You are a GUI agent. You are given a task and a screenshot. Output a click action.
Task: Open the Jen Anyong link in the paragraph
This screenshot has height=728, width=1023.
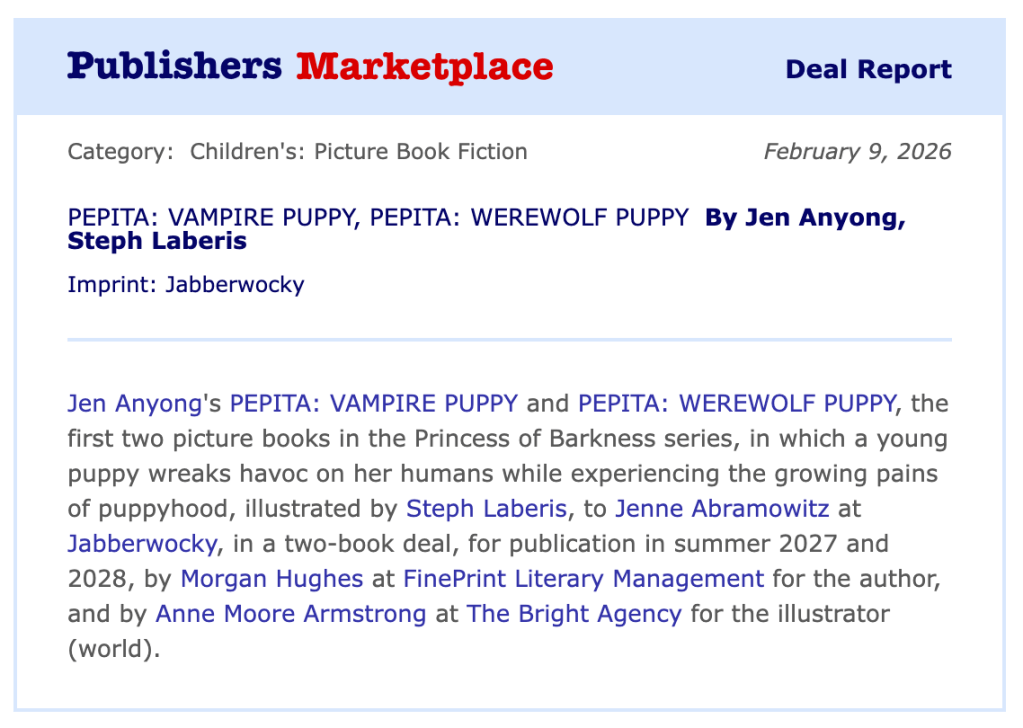coord(134,404)
